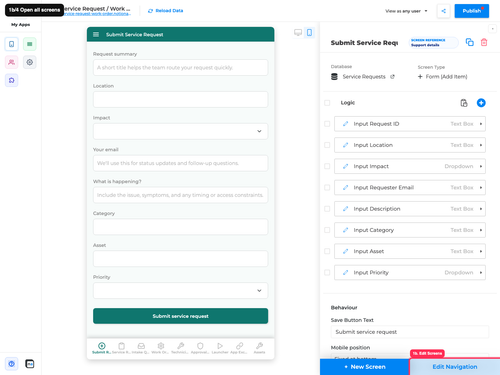This screenshot has height=375, width=500.
Task: Click the Request summary input field
Action: pyautogui.click(x=180, y=68)
